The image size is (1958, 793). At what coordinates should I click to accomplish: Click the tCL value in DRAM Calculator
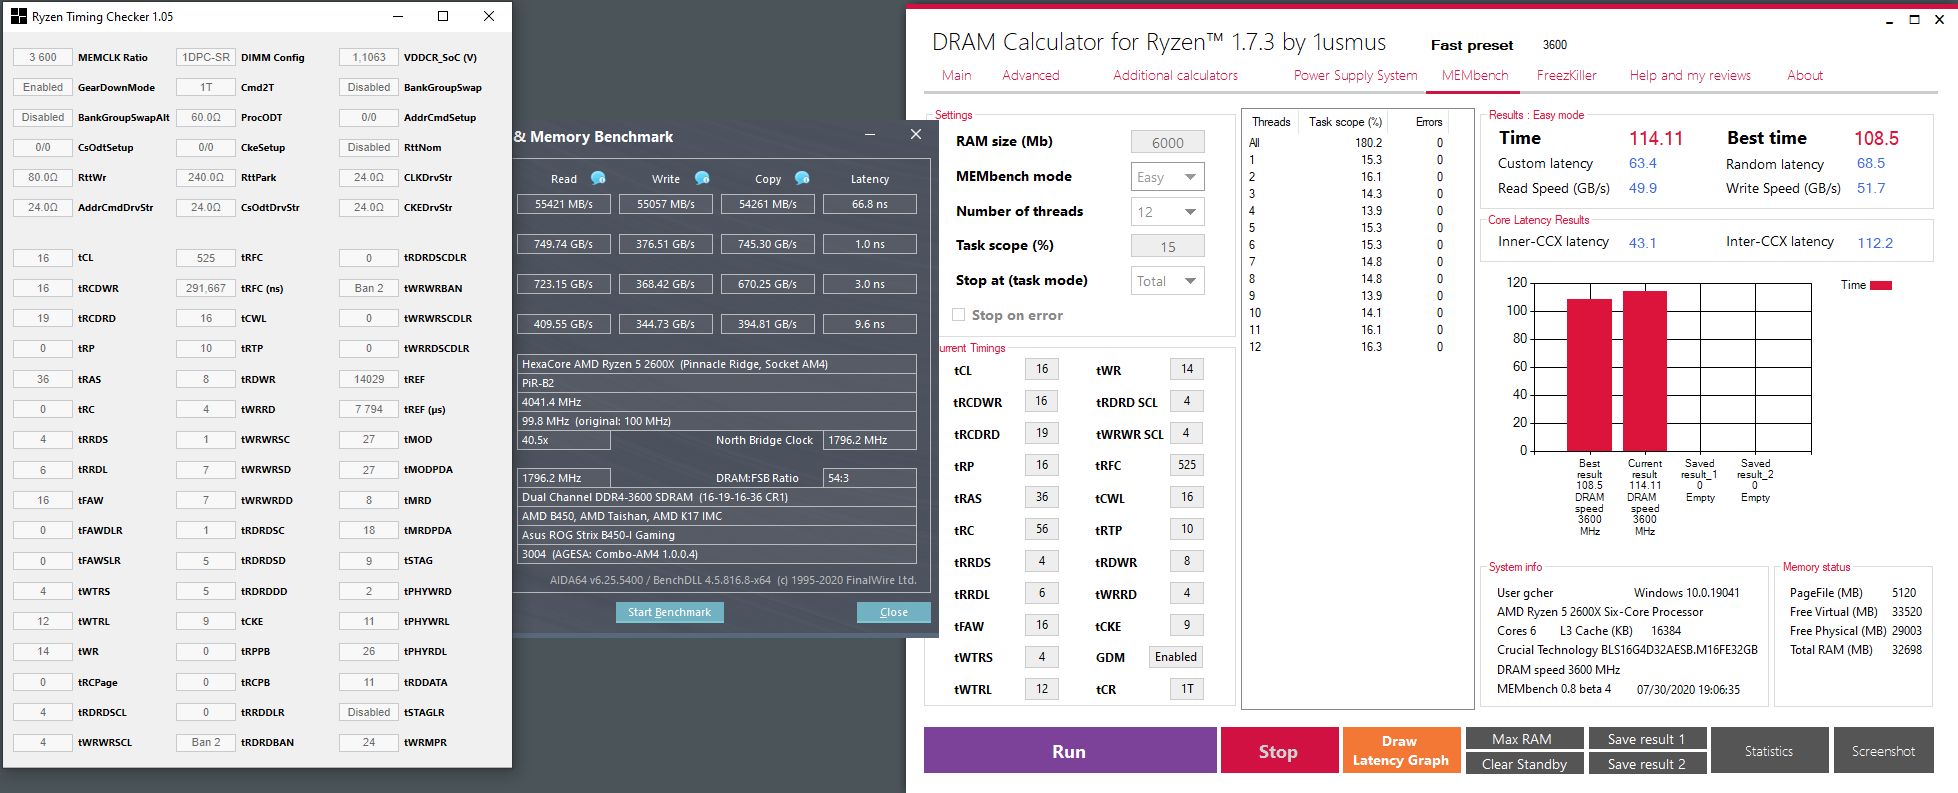click(1042, 369)
